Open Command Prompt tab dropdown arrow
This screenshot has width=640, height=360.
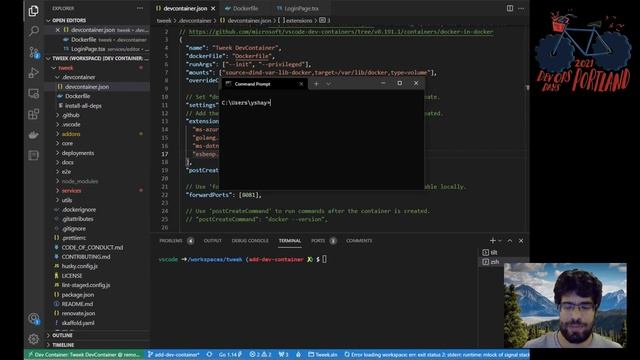328,84
